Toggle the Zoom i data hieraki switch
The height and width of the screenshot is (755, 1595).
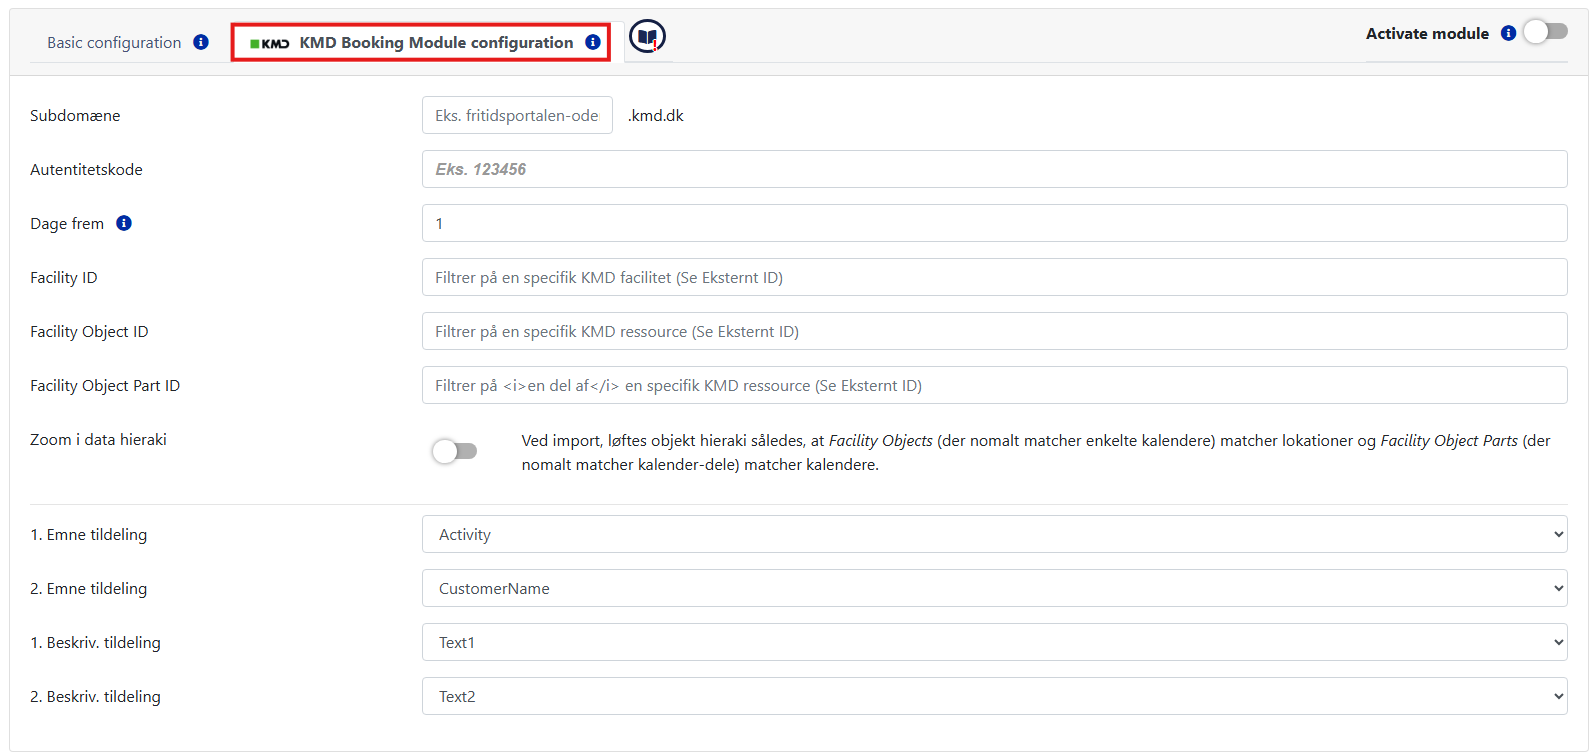click(x=455, y=451)
